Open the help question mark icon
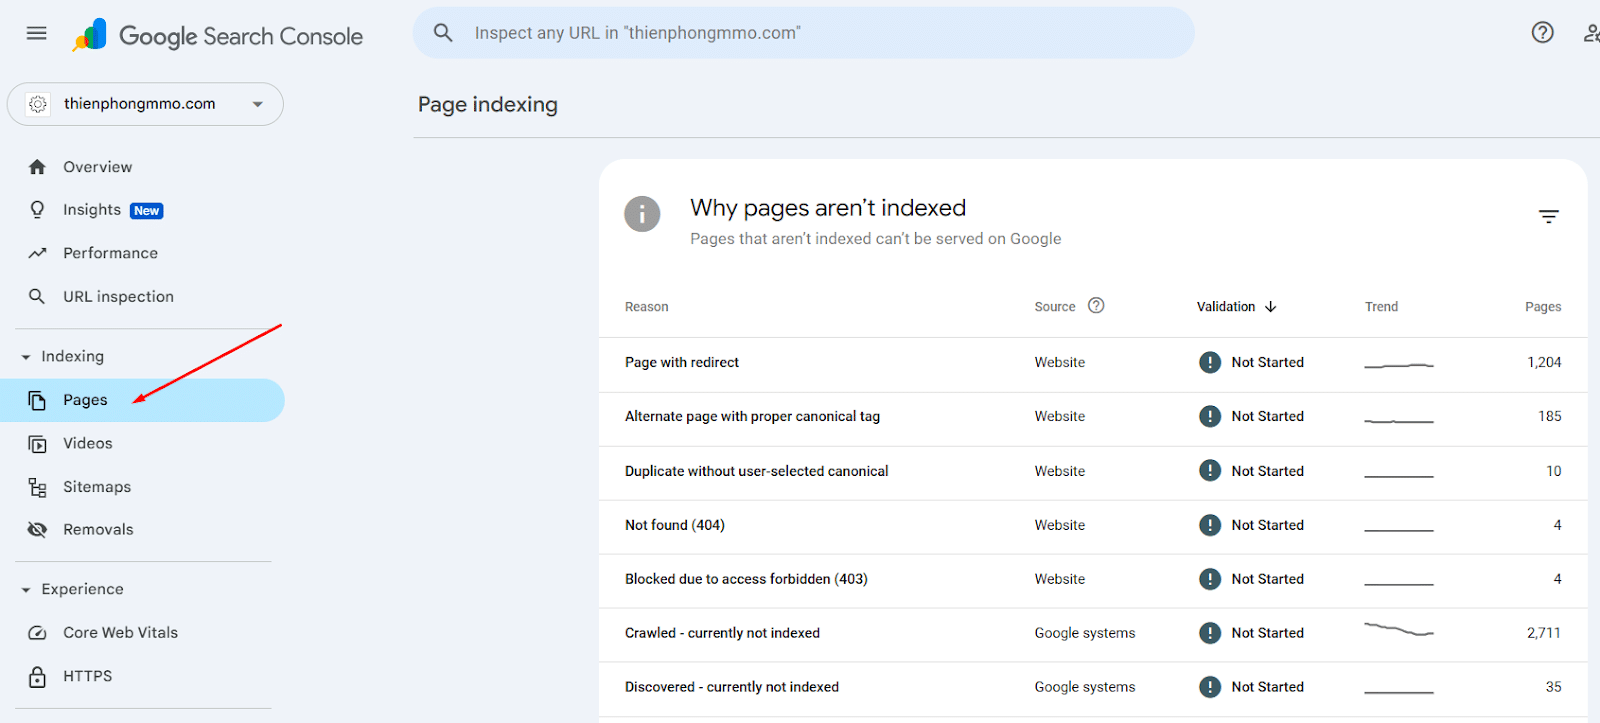 (x=1542, y=33)
